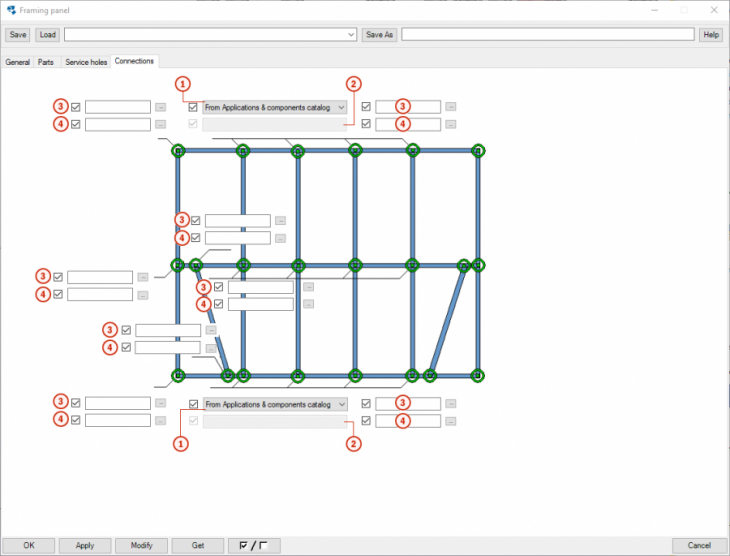This screenshot has width=730, height=556.
Task: Toggle the upper-right group row 4 checkbox
Action: click(366, 124)
